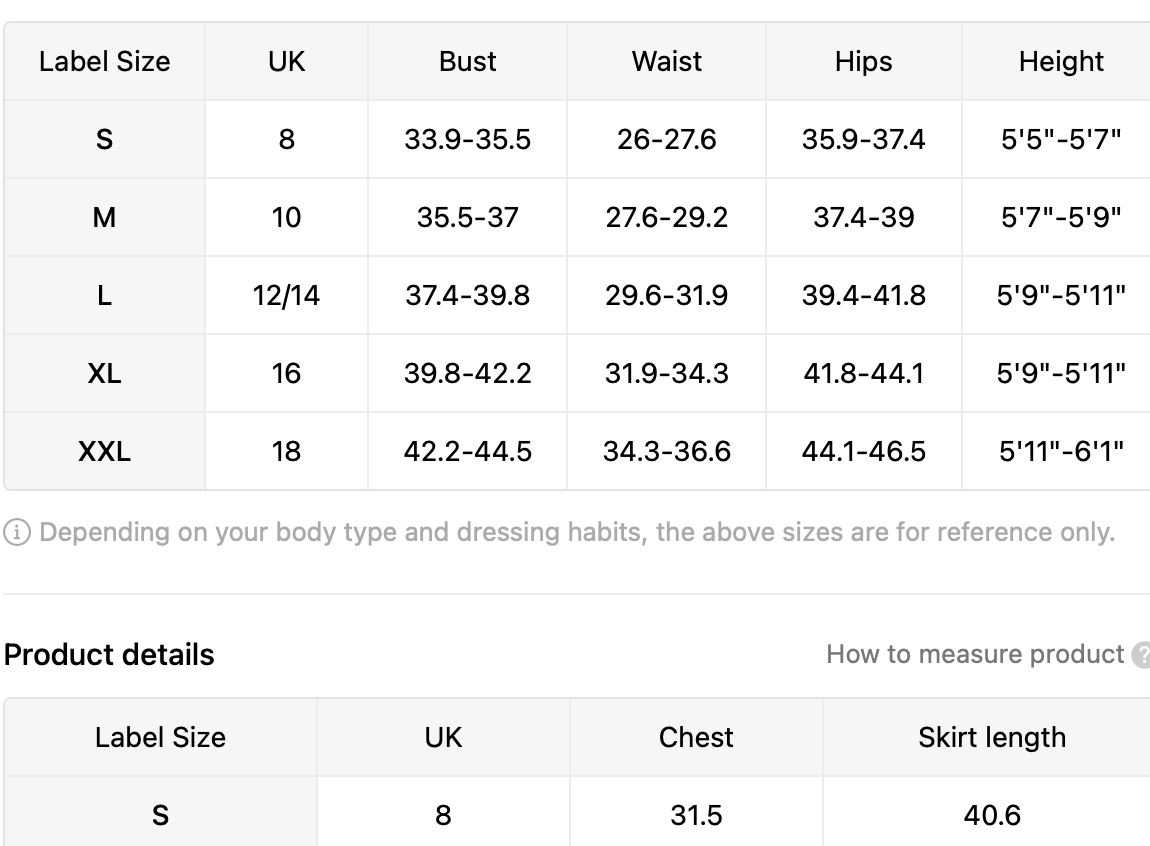
Task: Click the 40.6 skirt length value
Action: [992, 815]
